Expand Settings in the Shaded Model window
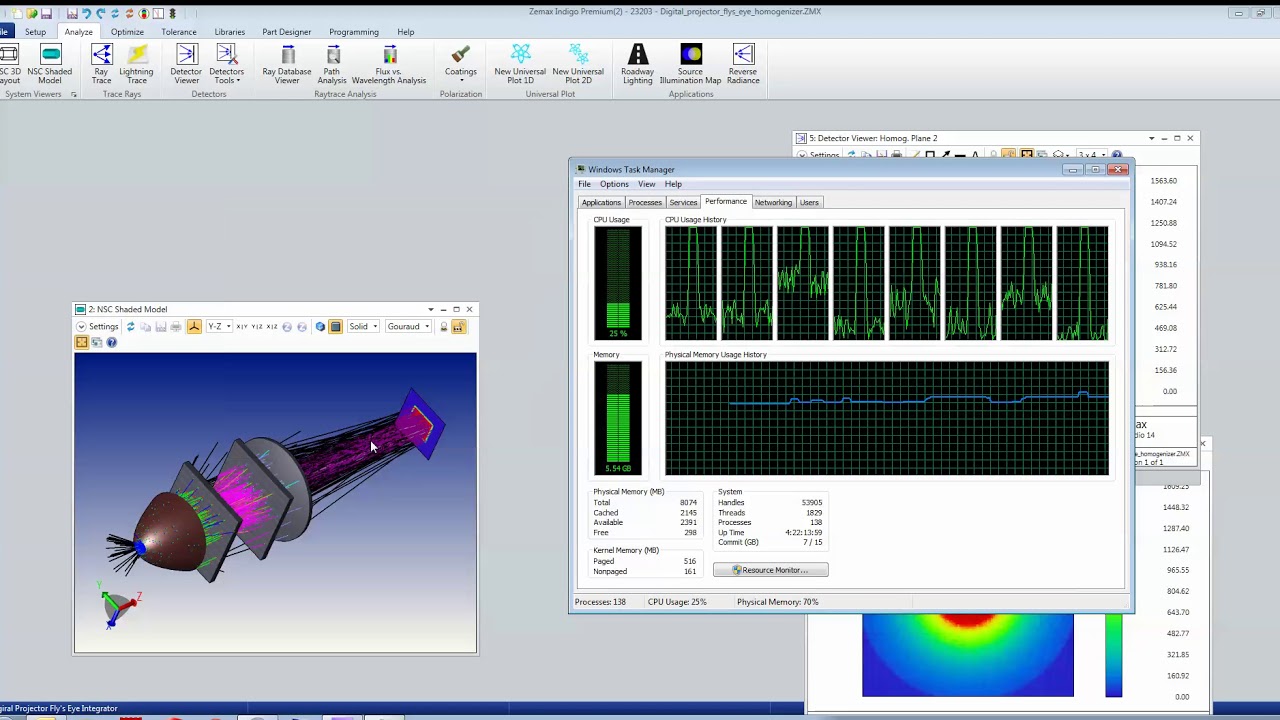This screenshot has width=1280, height=720. tap(98, 327)
